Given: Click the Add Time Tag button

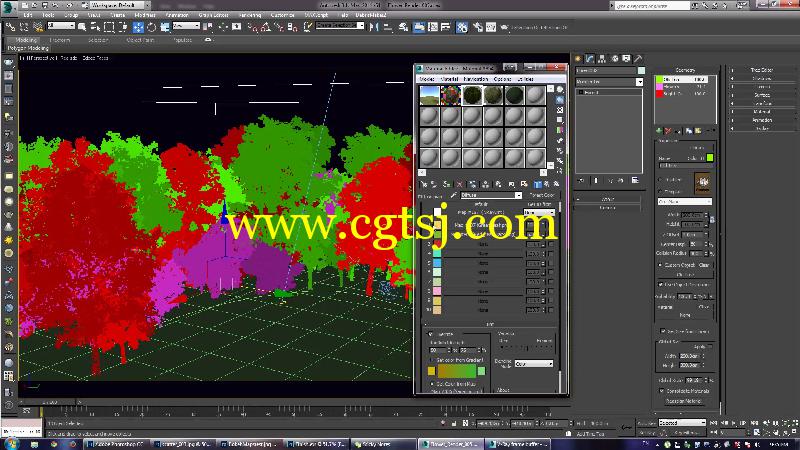Looking at the screenshot, I should pyautogui.click(x=590, y=434).
